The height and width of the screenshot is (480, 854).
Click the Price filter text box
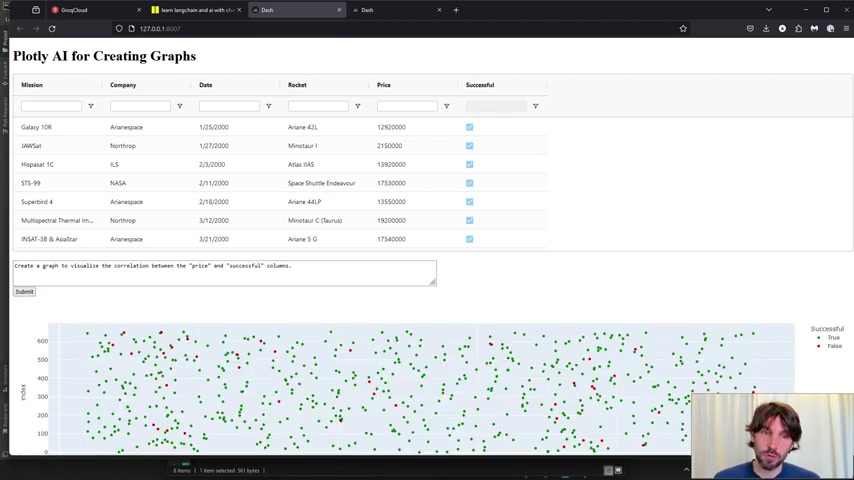pyautogui.click(x=407, y=106)
